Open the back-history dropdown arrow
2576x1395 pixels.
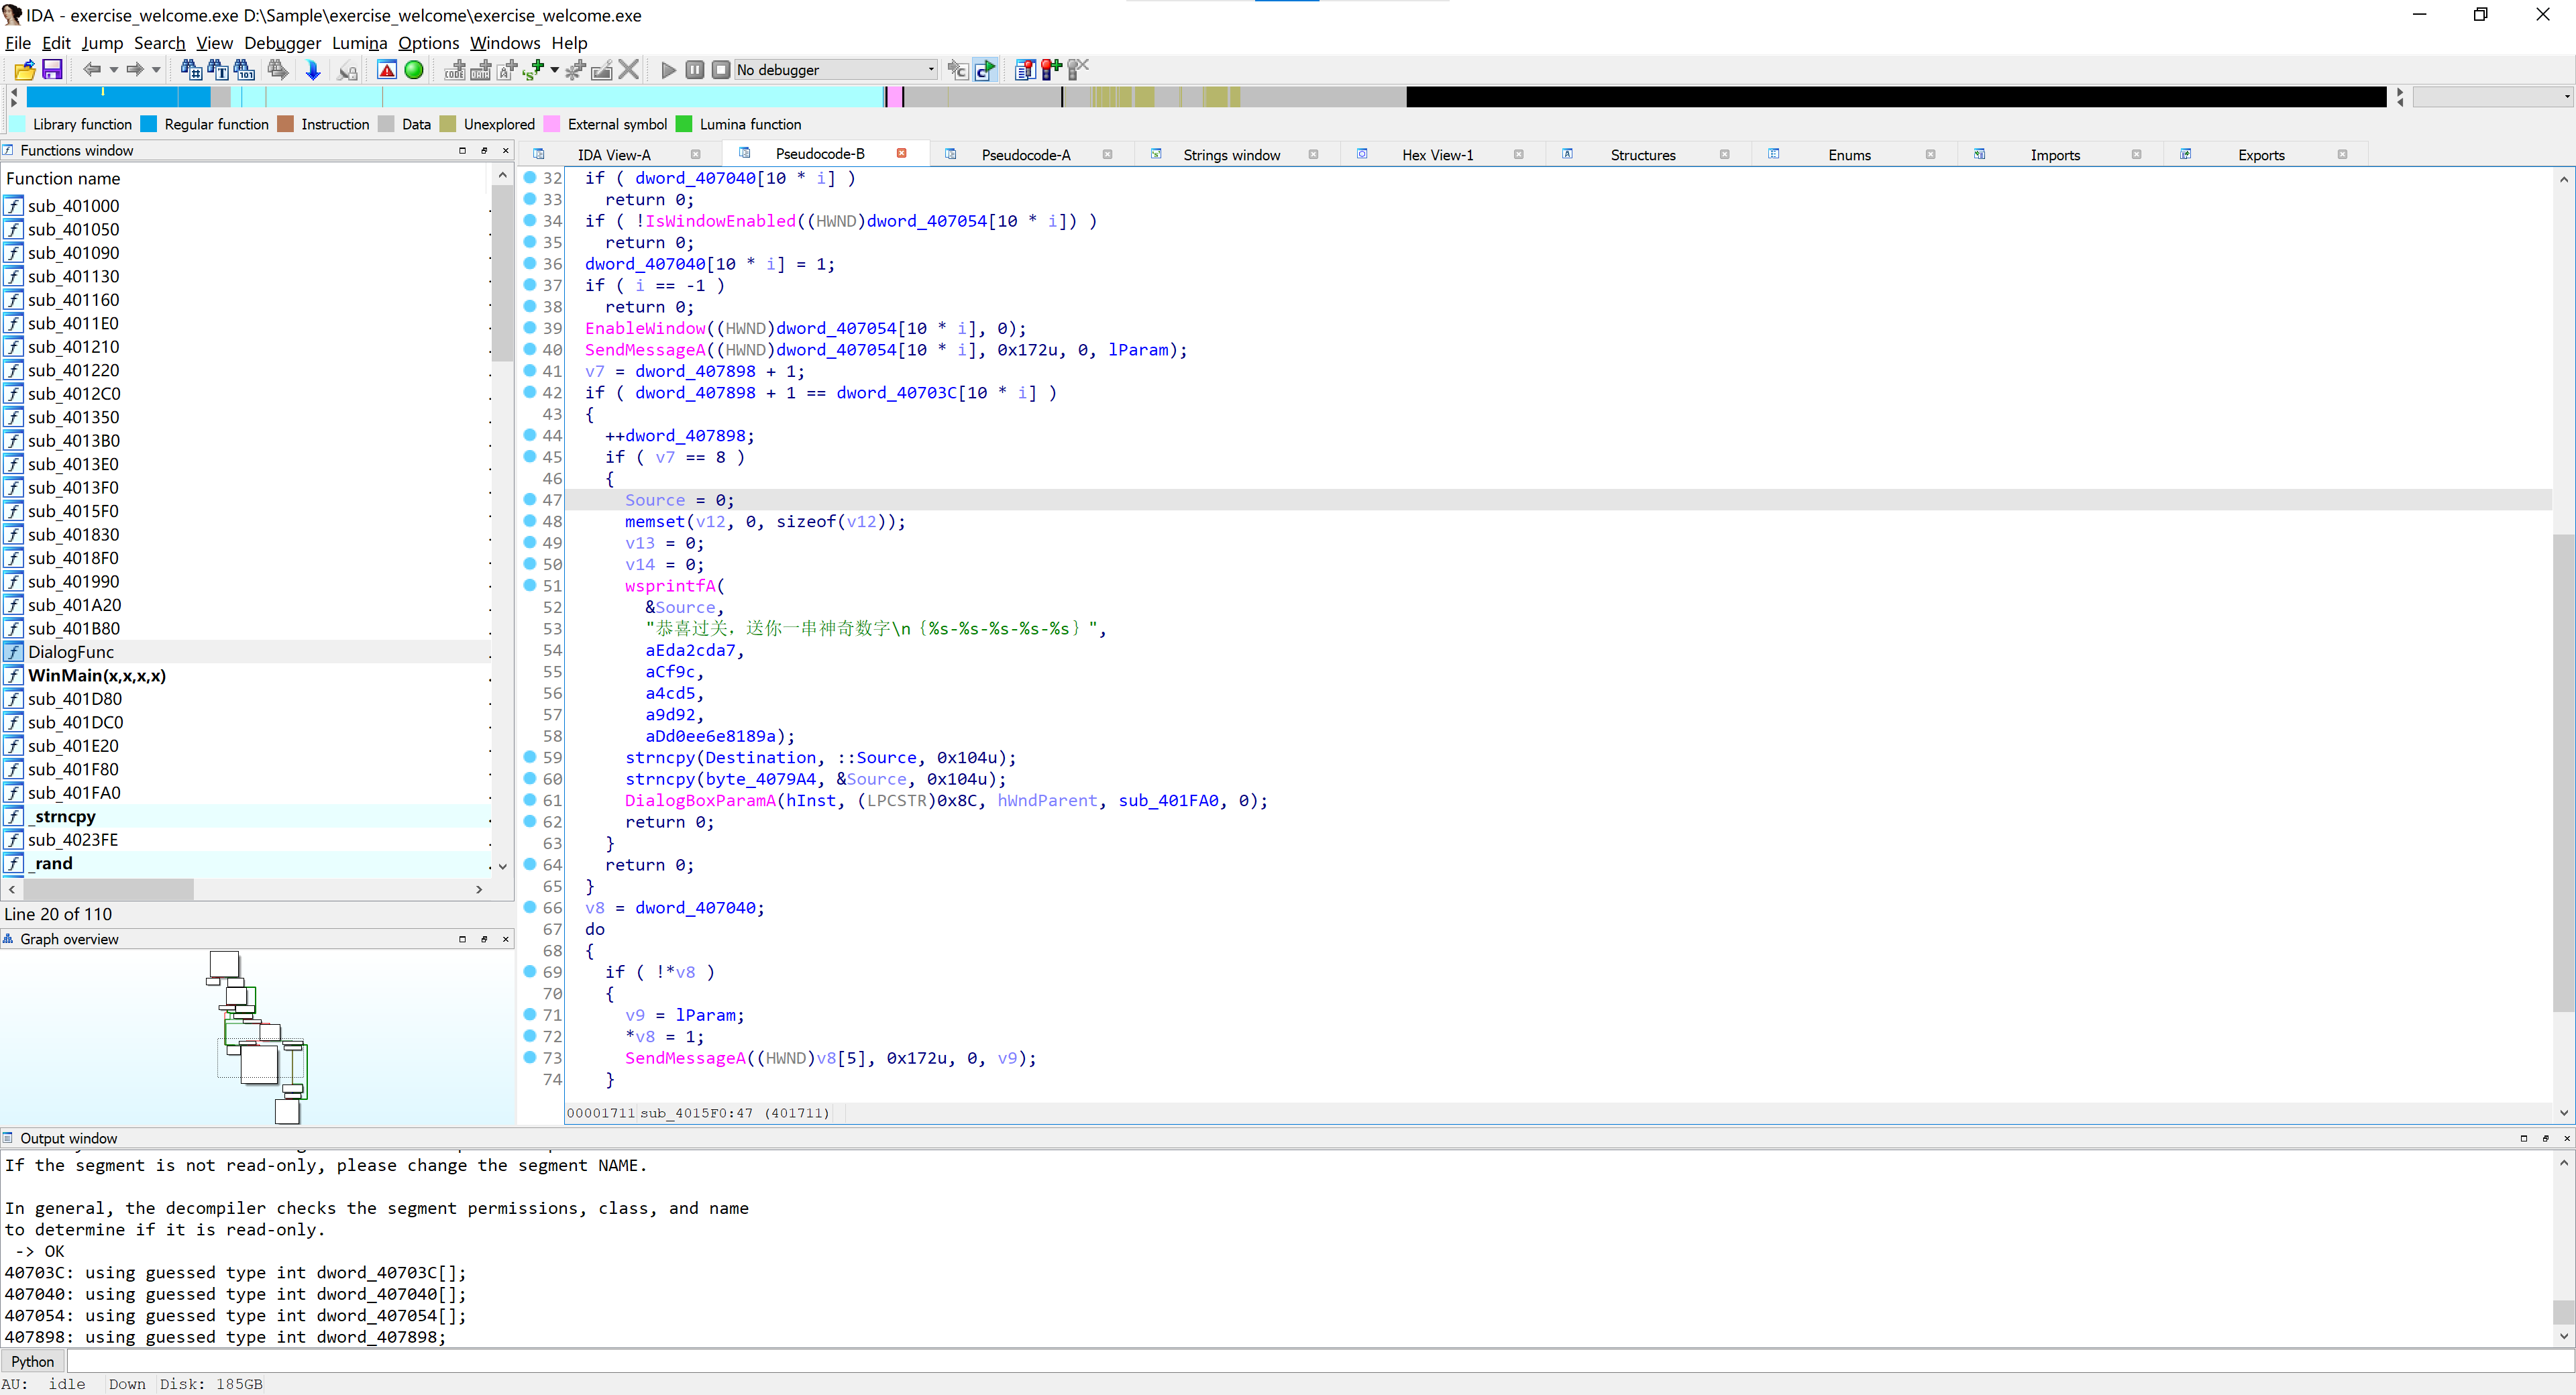click(x=113, y=69)
